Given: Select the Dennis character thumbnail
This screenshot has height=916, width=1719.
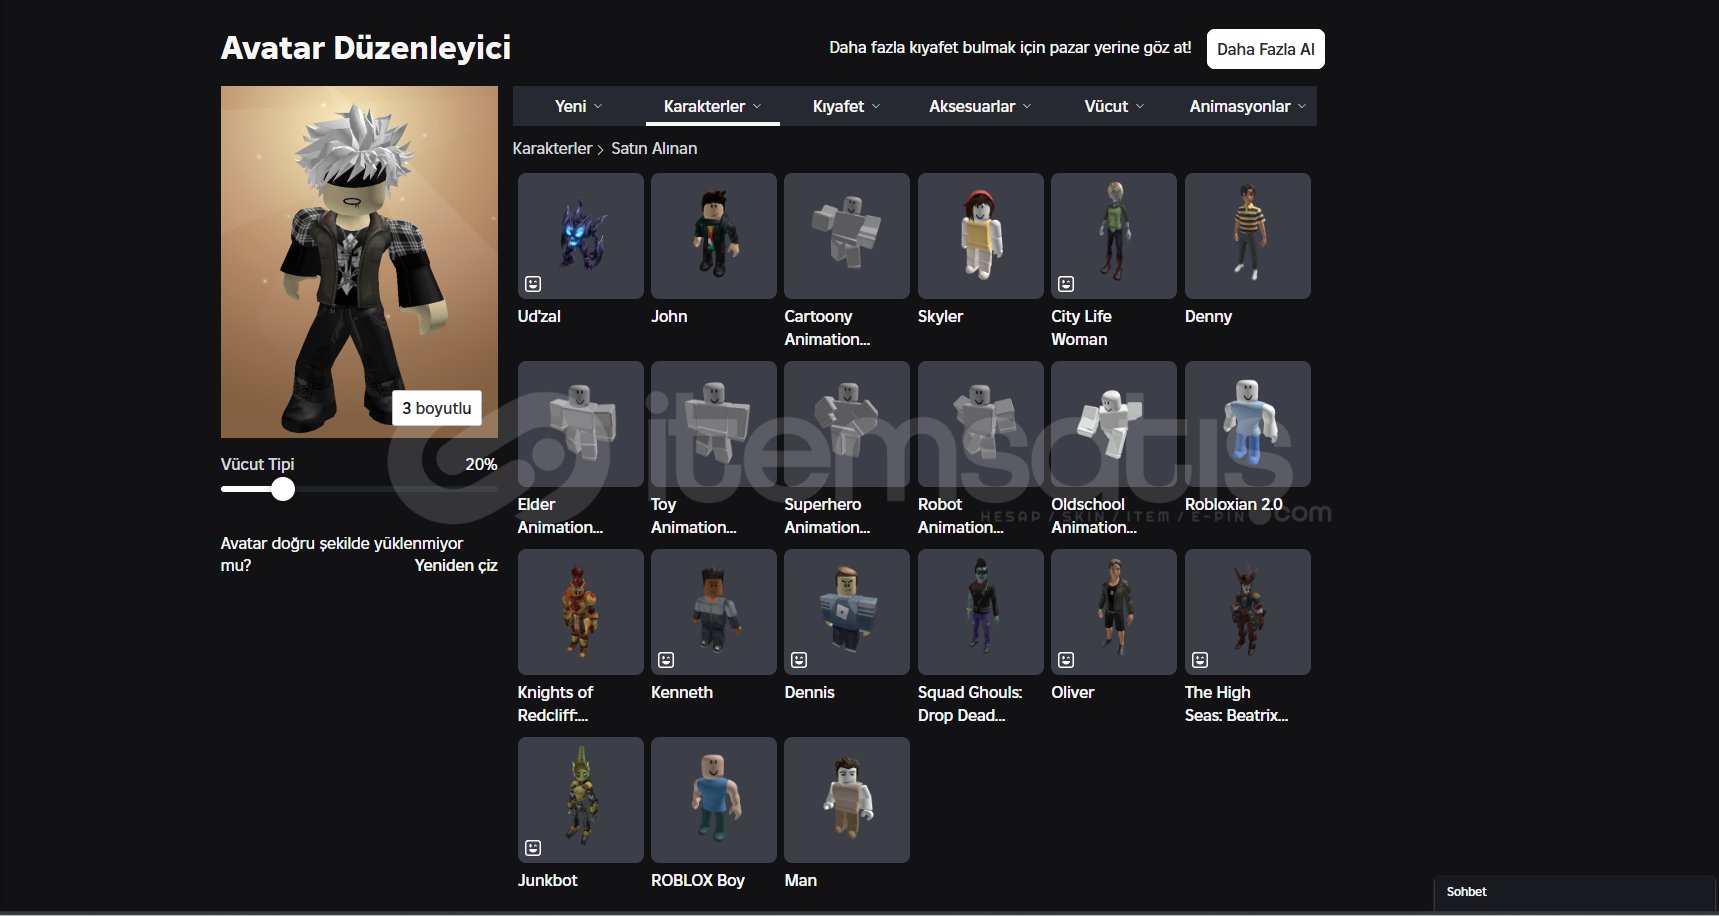Looking at the screenshot, I should (847, 612).
